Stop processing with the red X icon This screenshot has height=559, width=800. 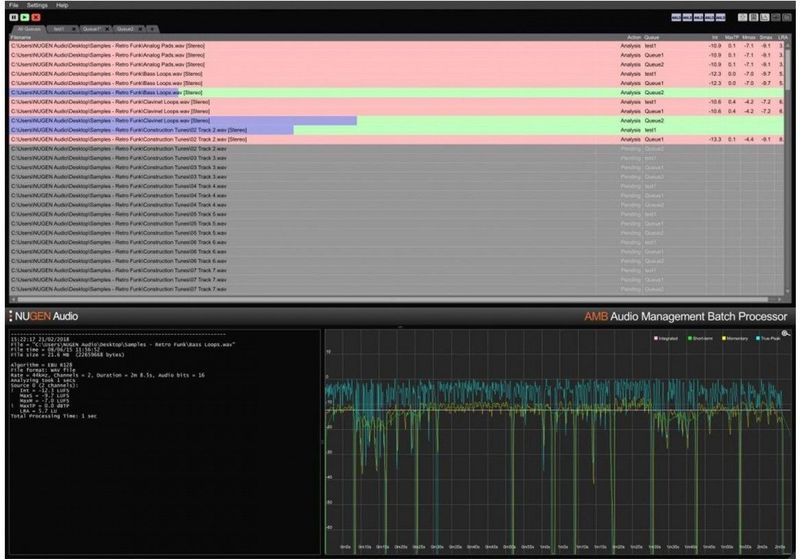pyautogui.click(x=36, y=17)
